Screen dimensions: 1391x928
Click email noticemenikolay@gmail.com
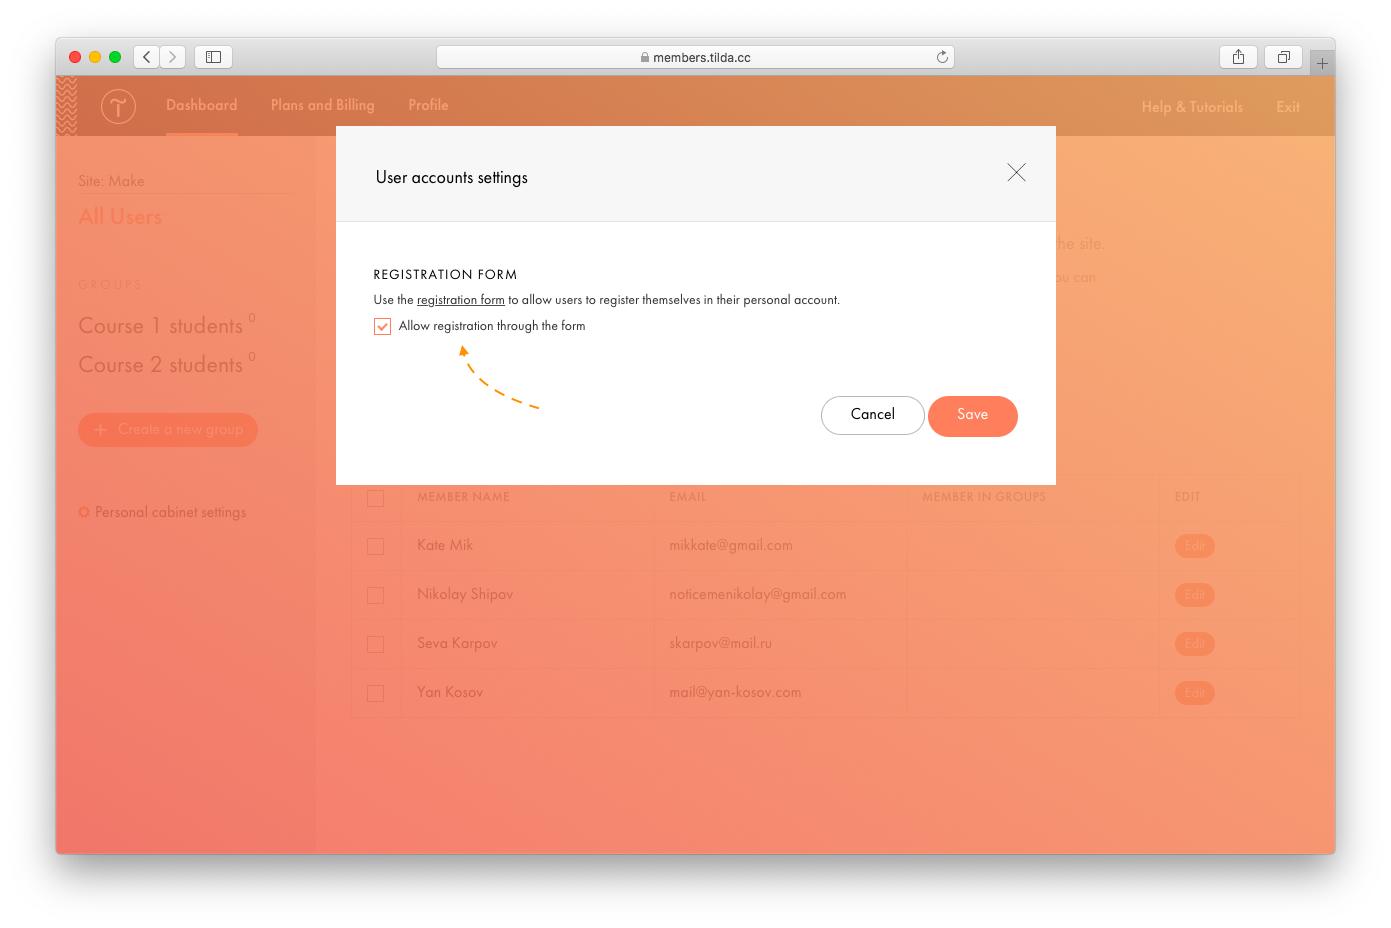tap(758, 594)
